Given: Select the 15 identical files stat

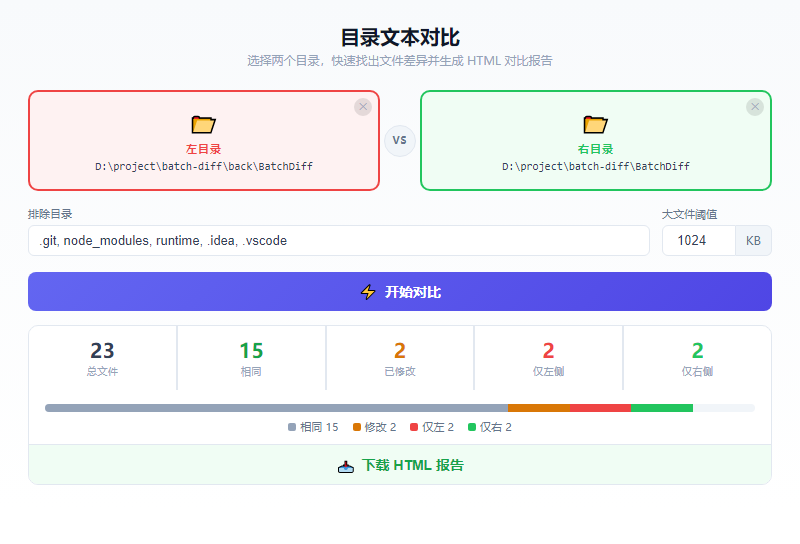Looking at the screenshot, I should pyautogui.click(x=251, y=358).
